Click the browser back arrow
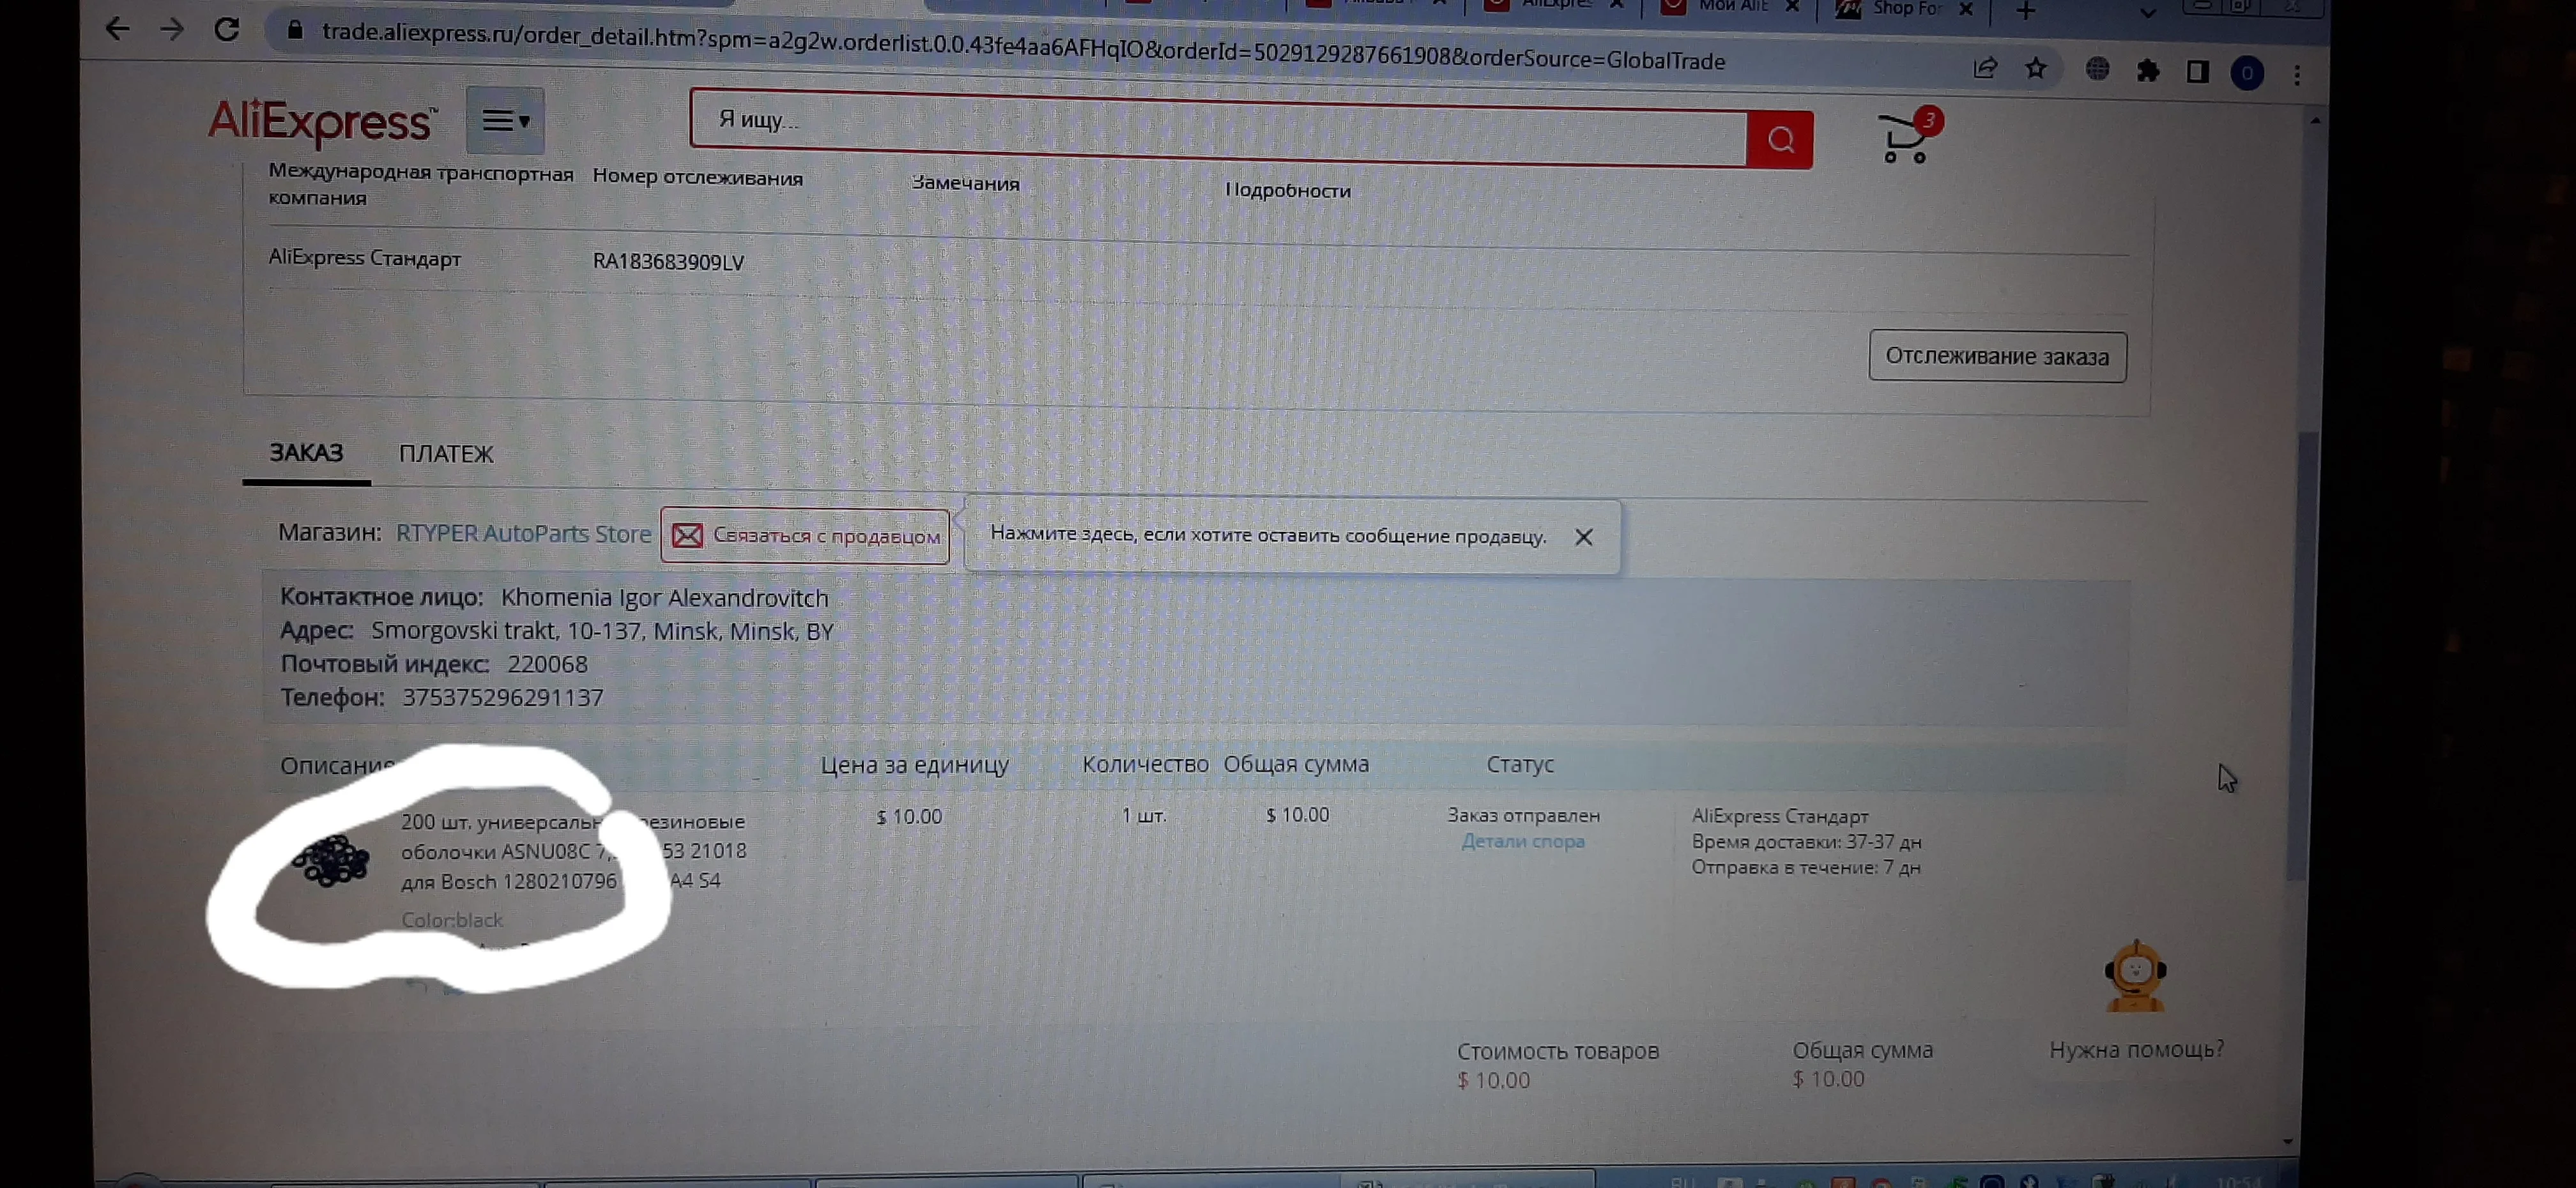 pyautogui.click(x=117, y=28)
